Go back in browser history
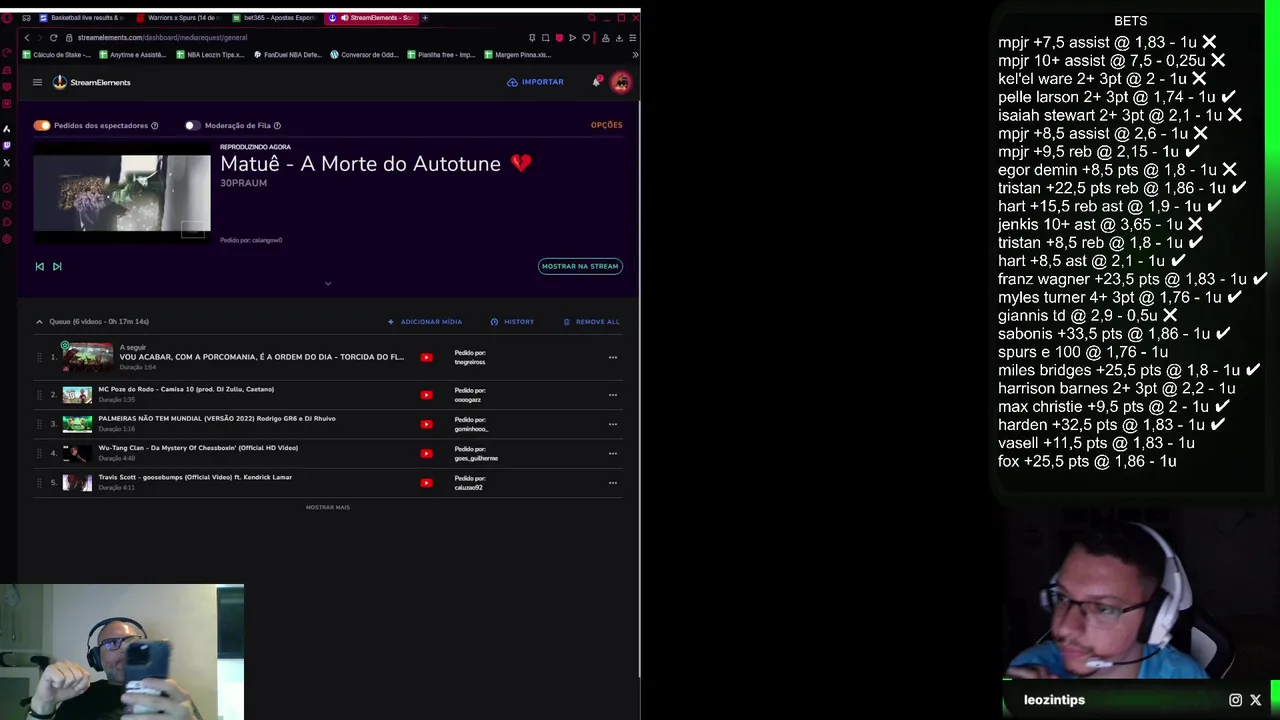 coord(27,37)
